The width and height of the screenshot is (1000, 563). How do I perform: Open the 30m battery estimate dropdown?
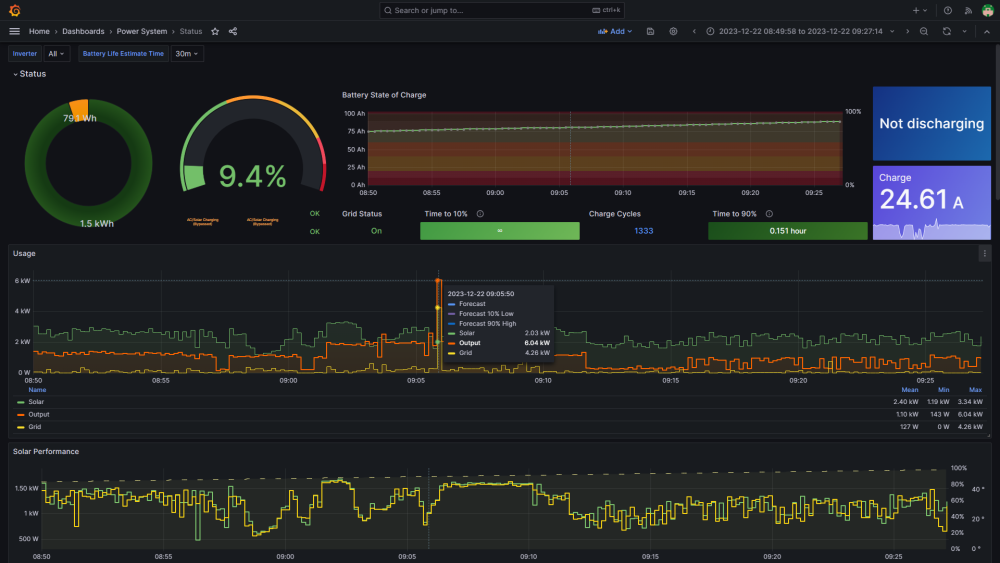click(x=186, y=54)
